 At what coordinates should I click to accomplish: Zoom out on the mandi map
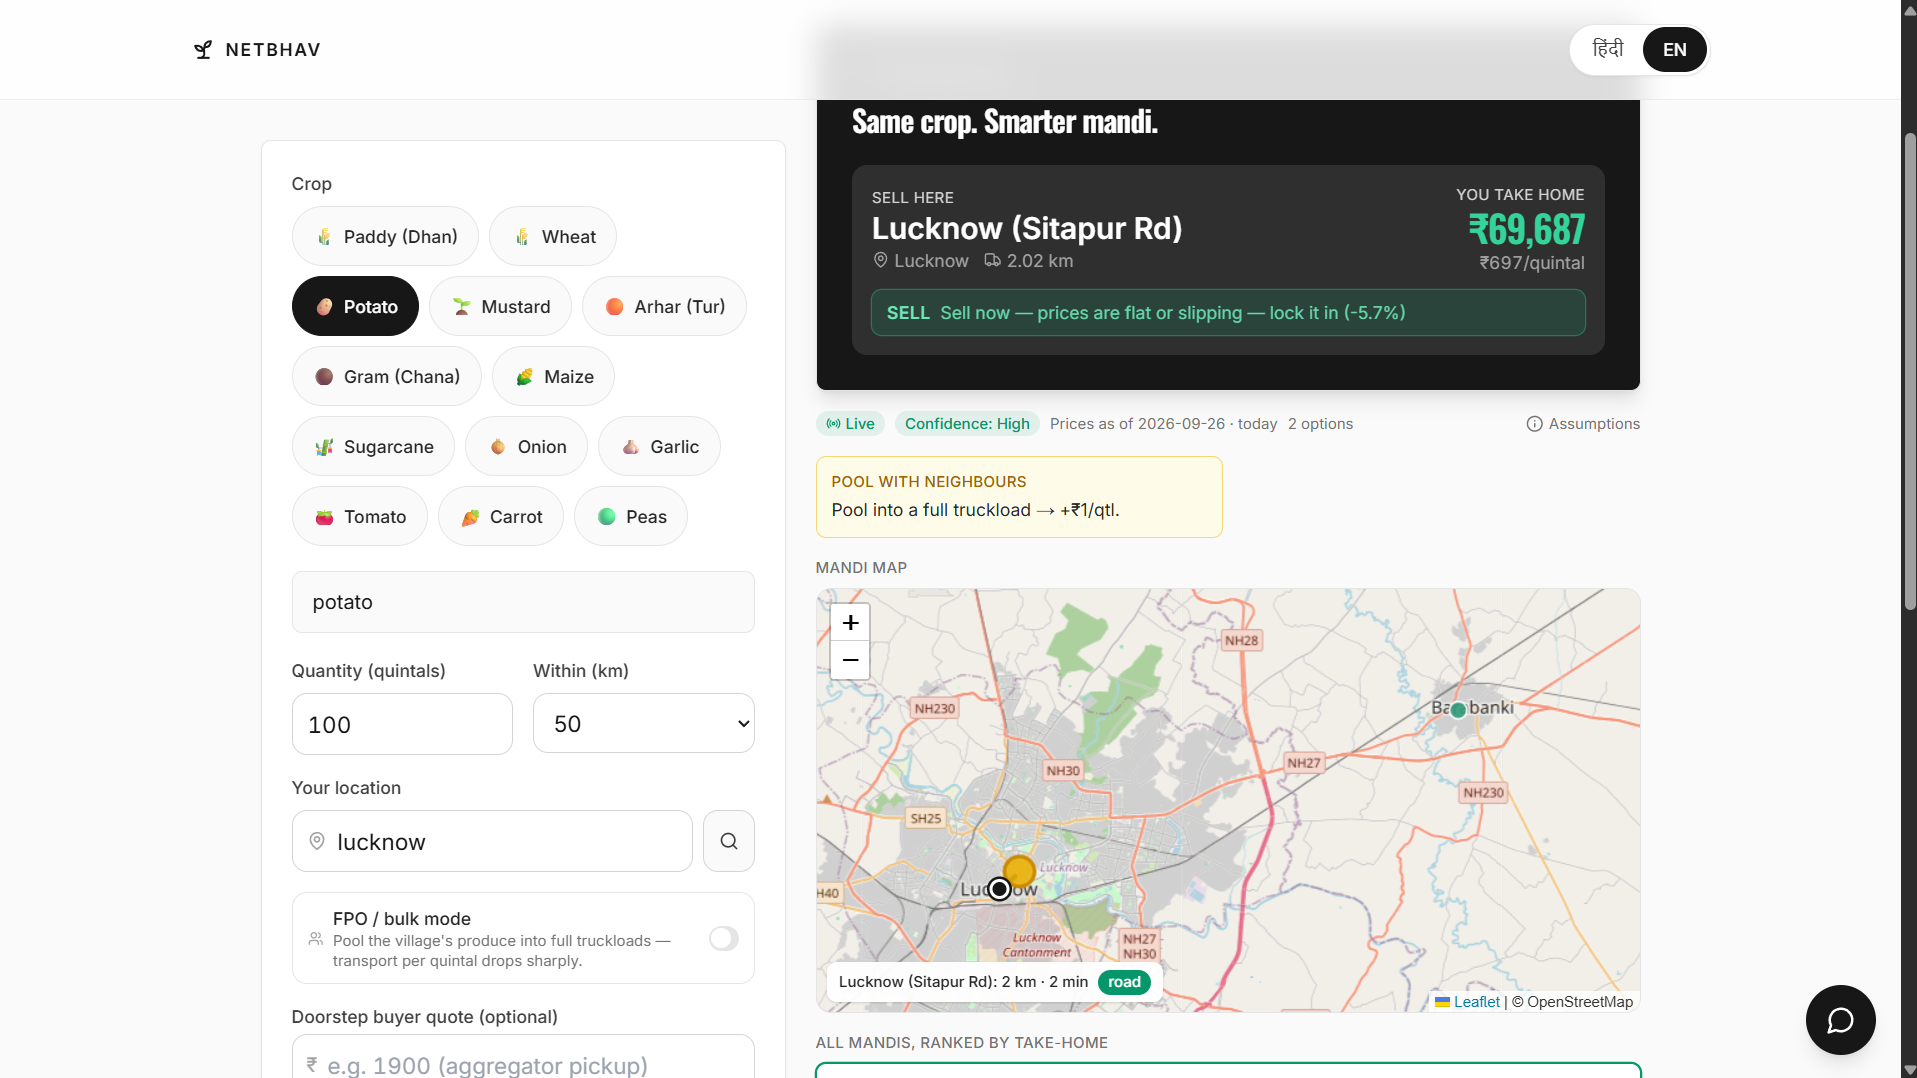850,660
